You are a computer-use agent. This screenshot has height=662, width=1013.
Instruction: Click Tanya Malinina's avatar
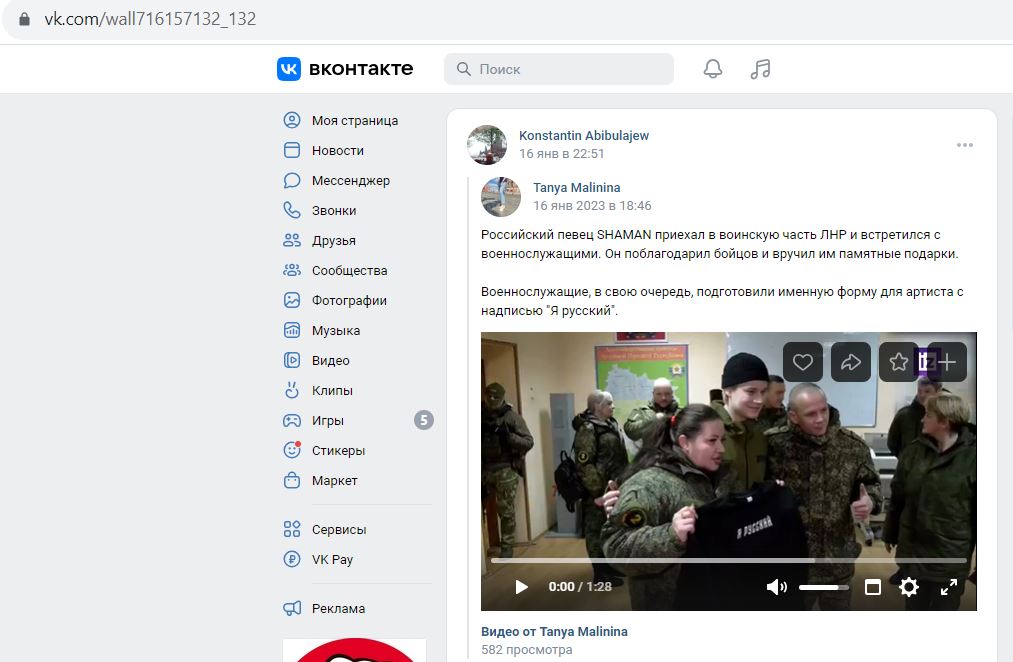(501, 197)
